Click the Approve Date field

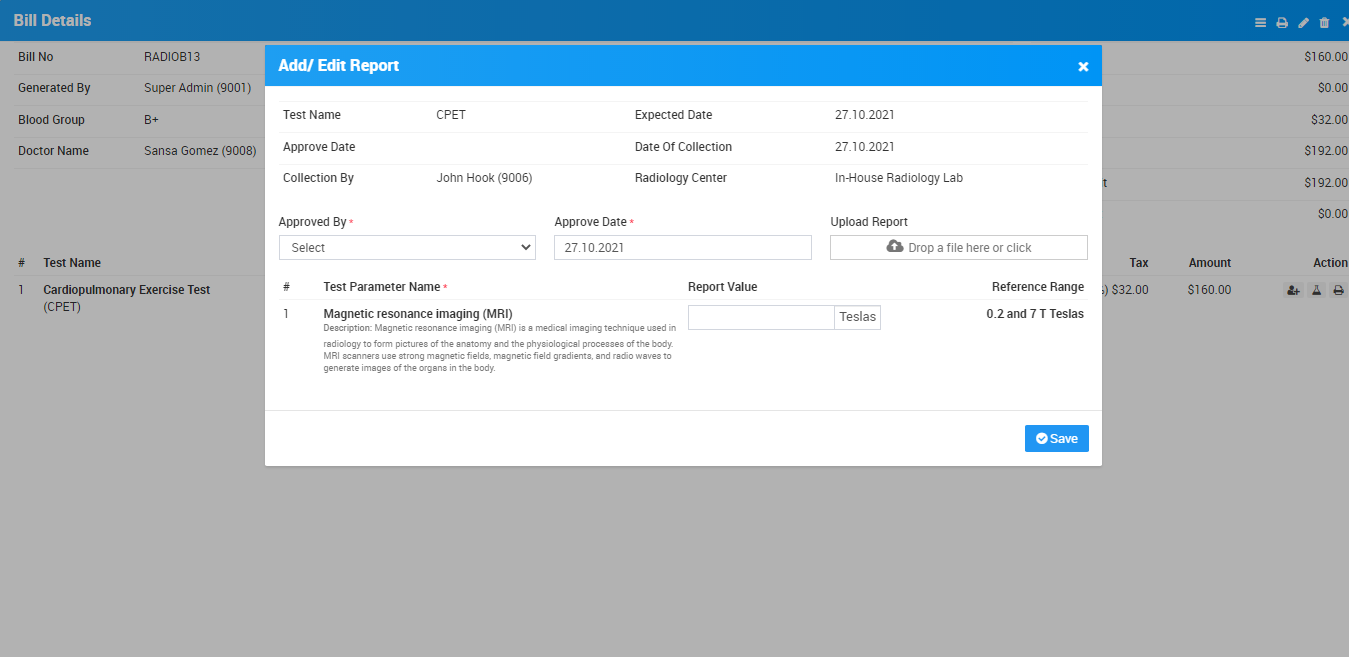tap(682, 248)
